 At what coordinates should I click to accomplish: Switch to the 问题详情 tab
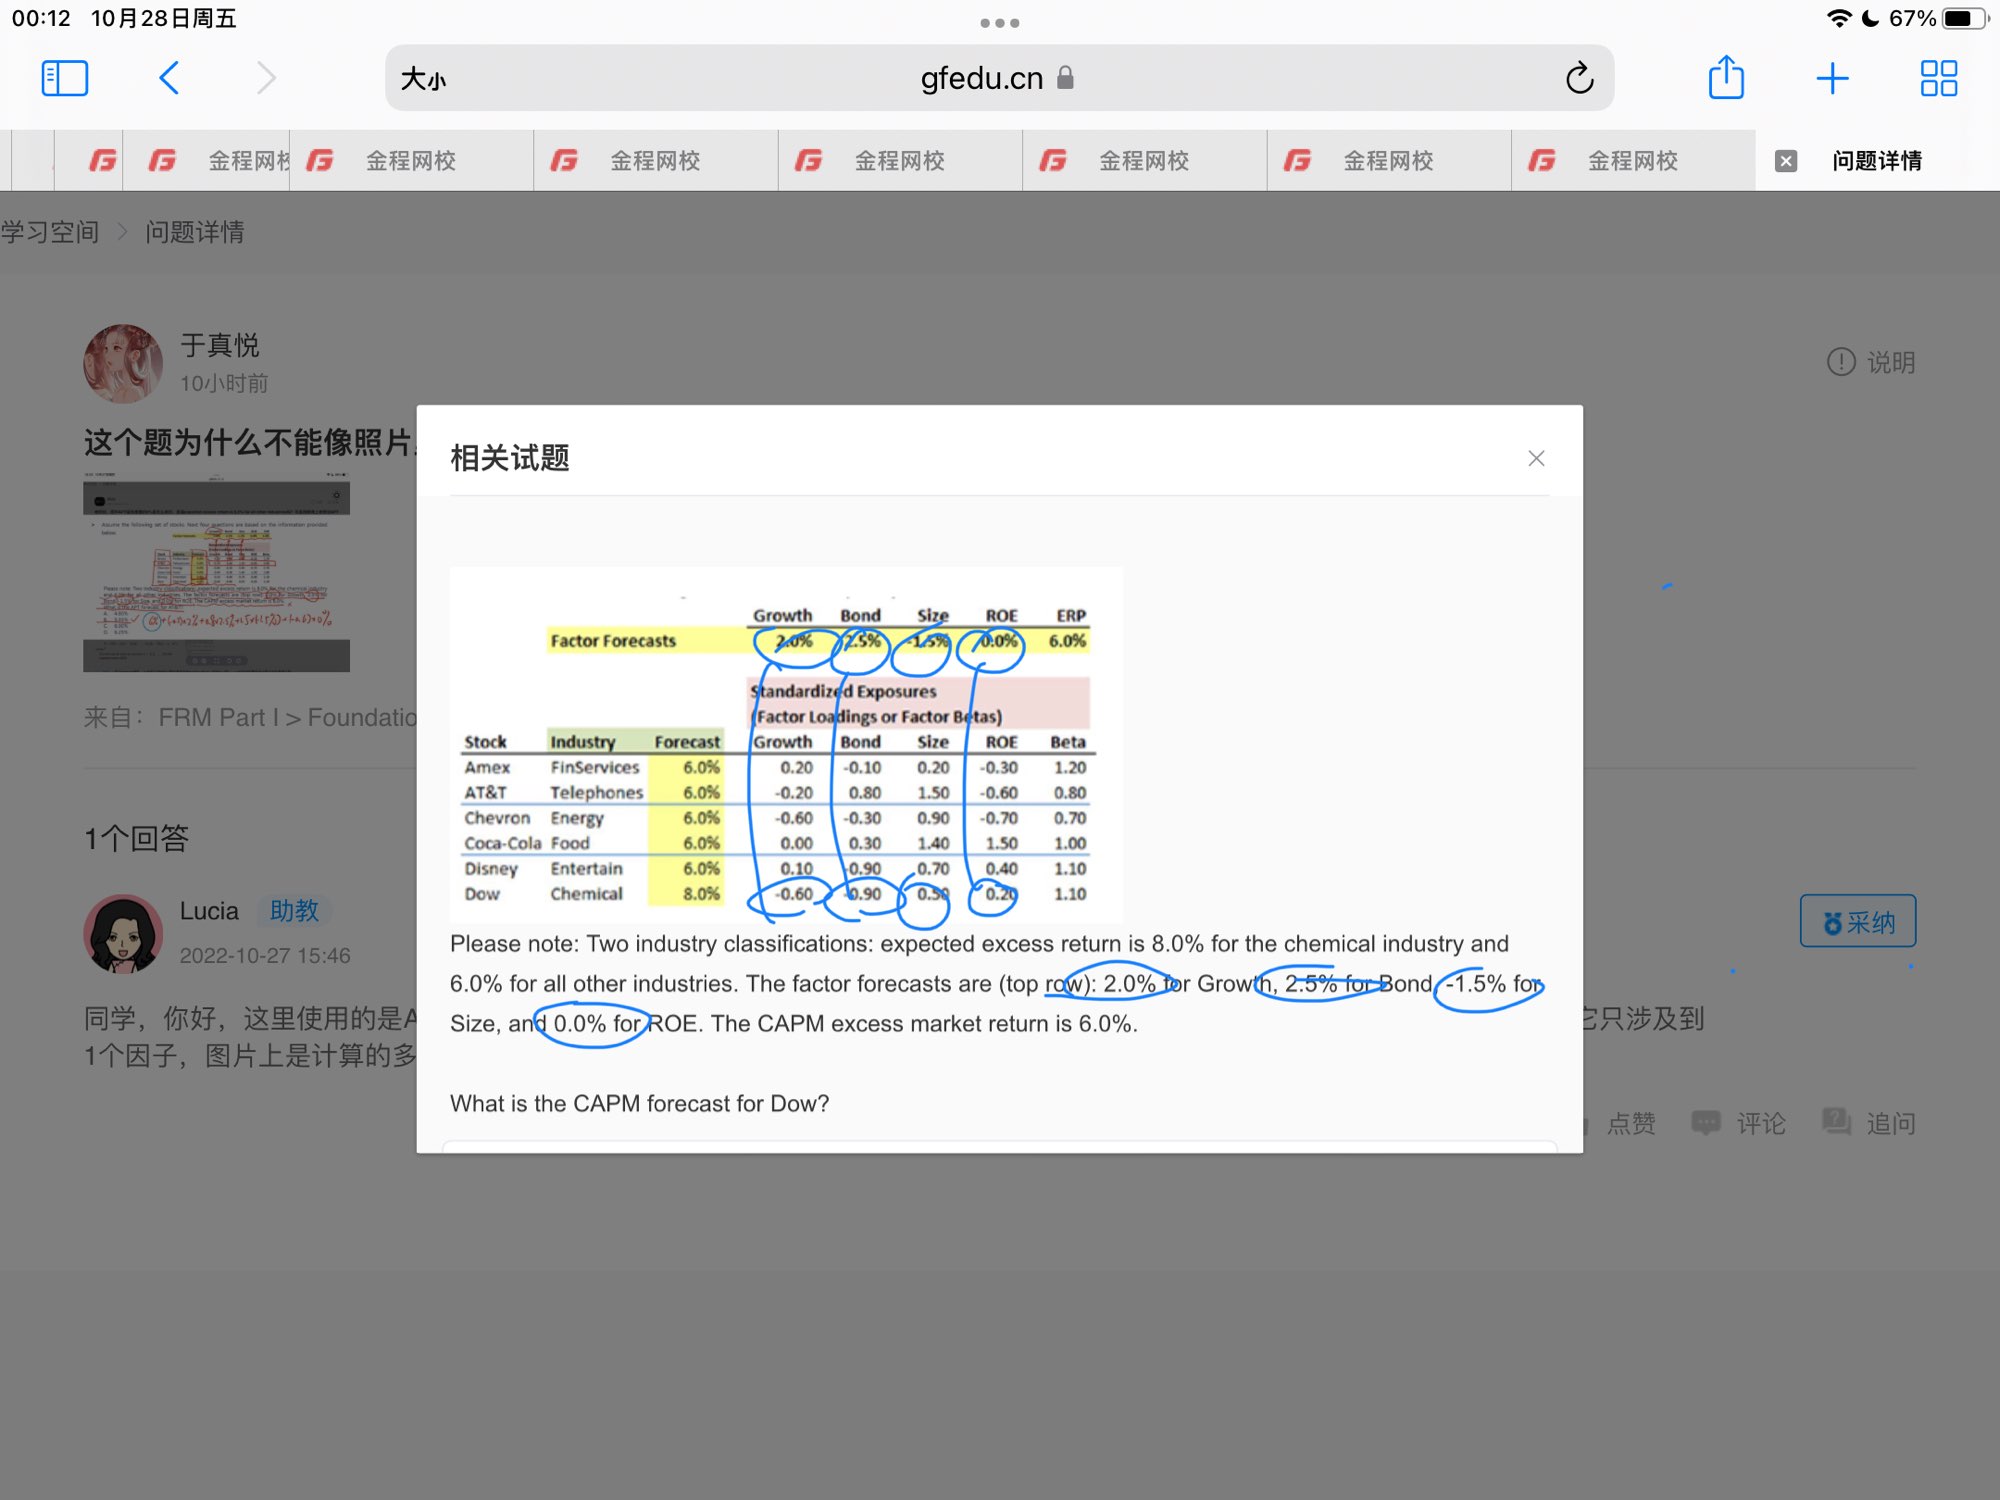1876,161
